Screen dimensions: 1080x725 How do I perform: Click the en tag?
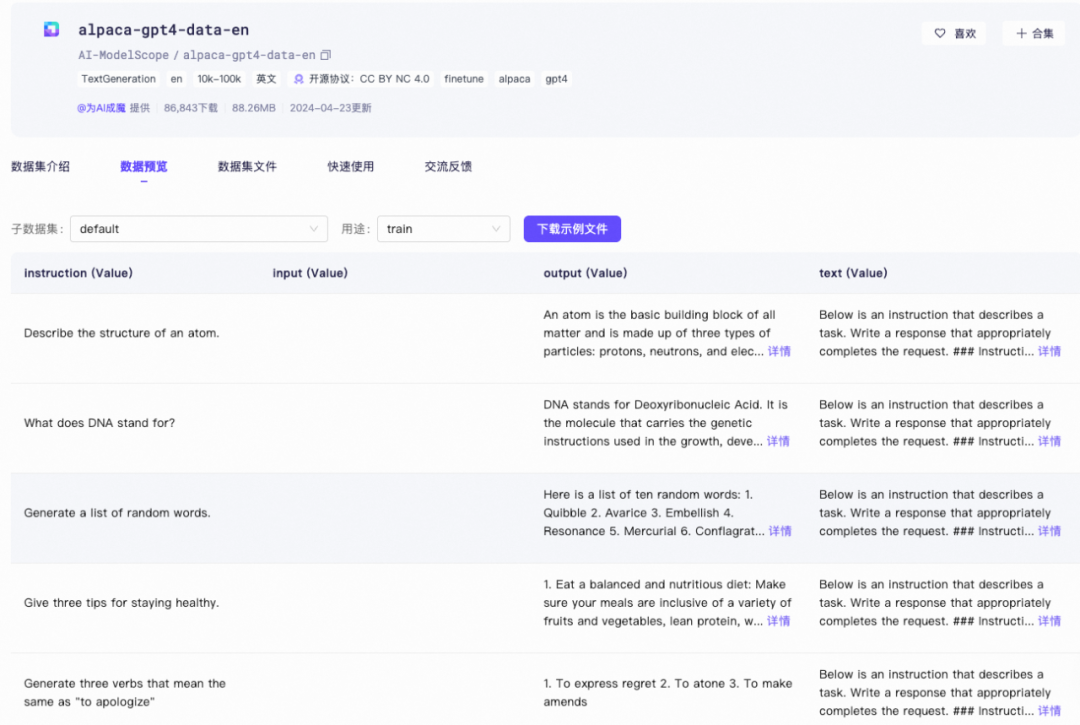pos(177,79)
